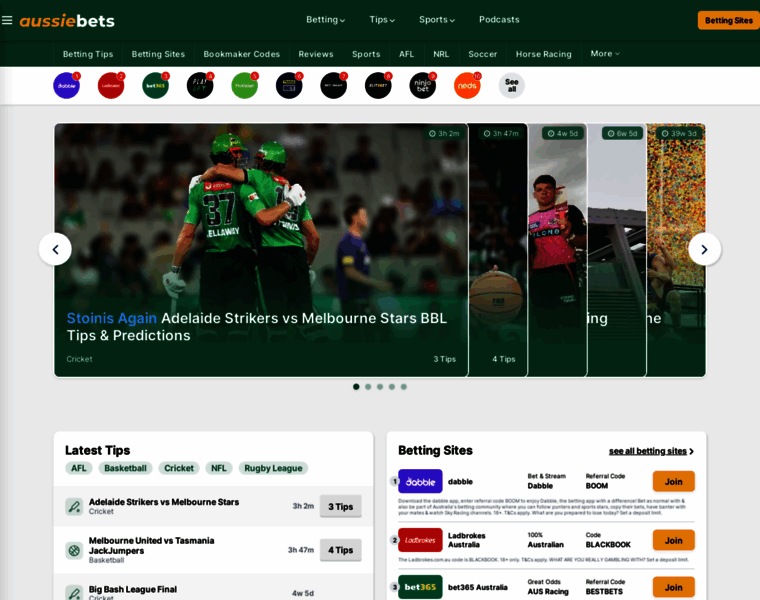Open Melbourne United vs Tasmania JackJumpers link
This screenshot has height=600, width=760.
(x=151, y=546)
